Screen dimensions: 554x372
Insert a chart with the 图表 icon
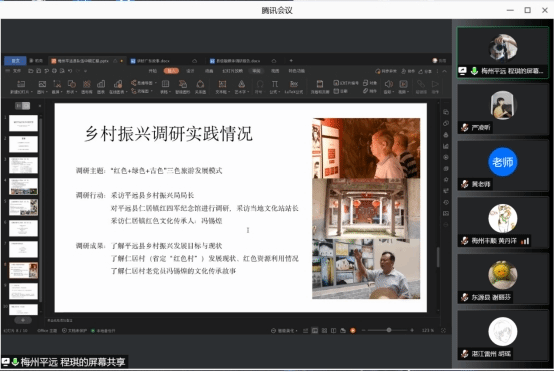[x=101, y=84]
